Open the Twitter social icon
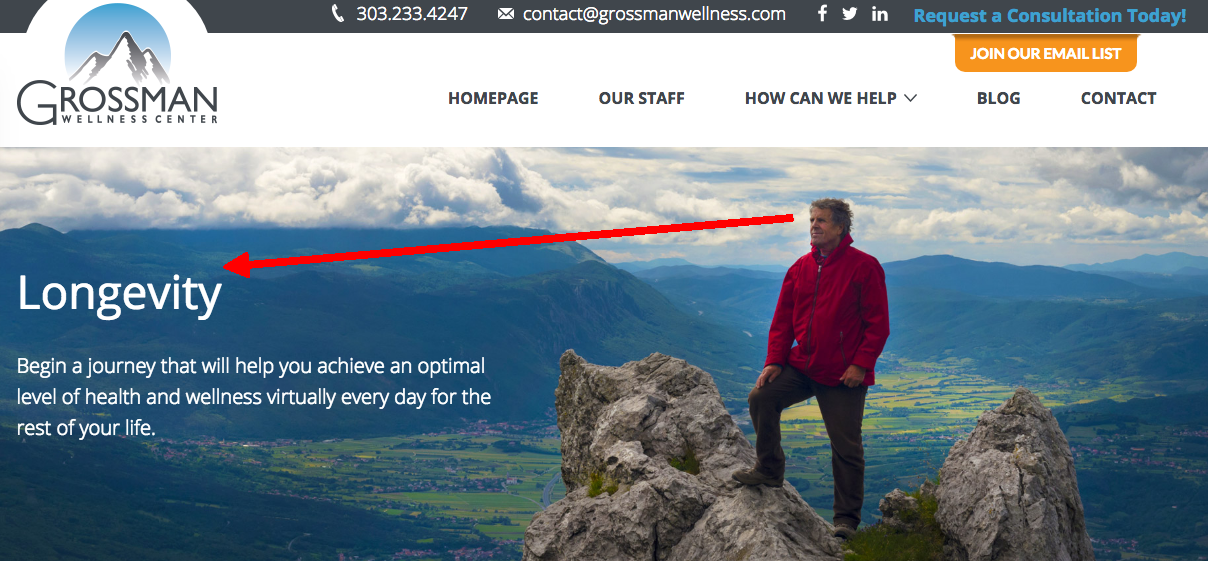This screenshot has height=561, width=1208. pyautogui.click(x=850, y=14)
